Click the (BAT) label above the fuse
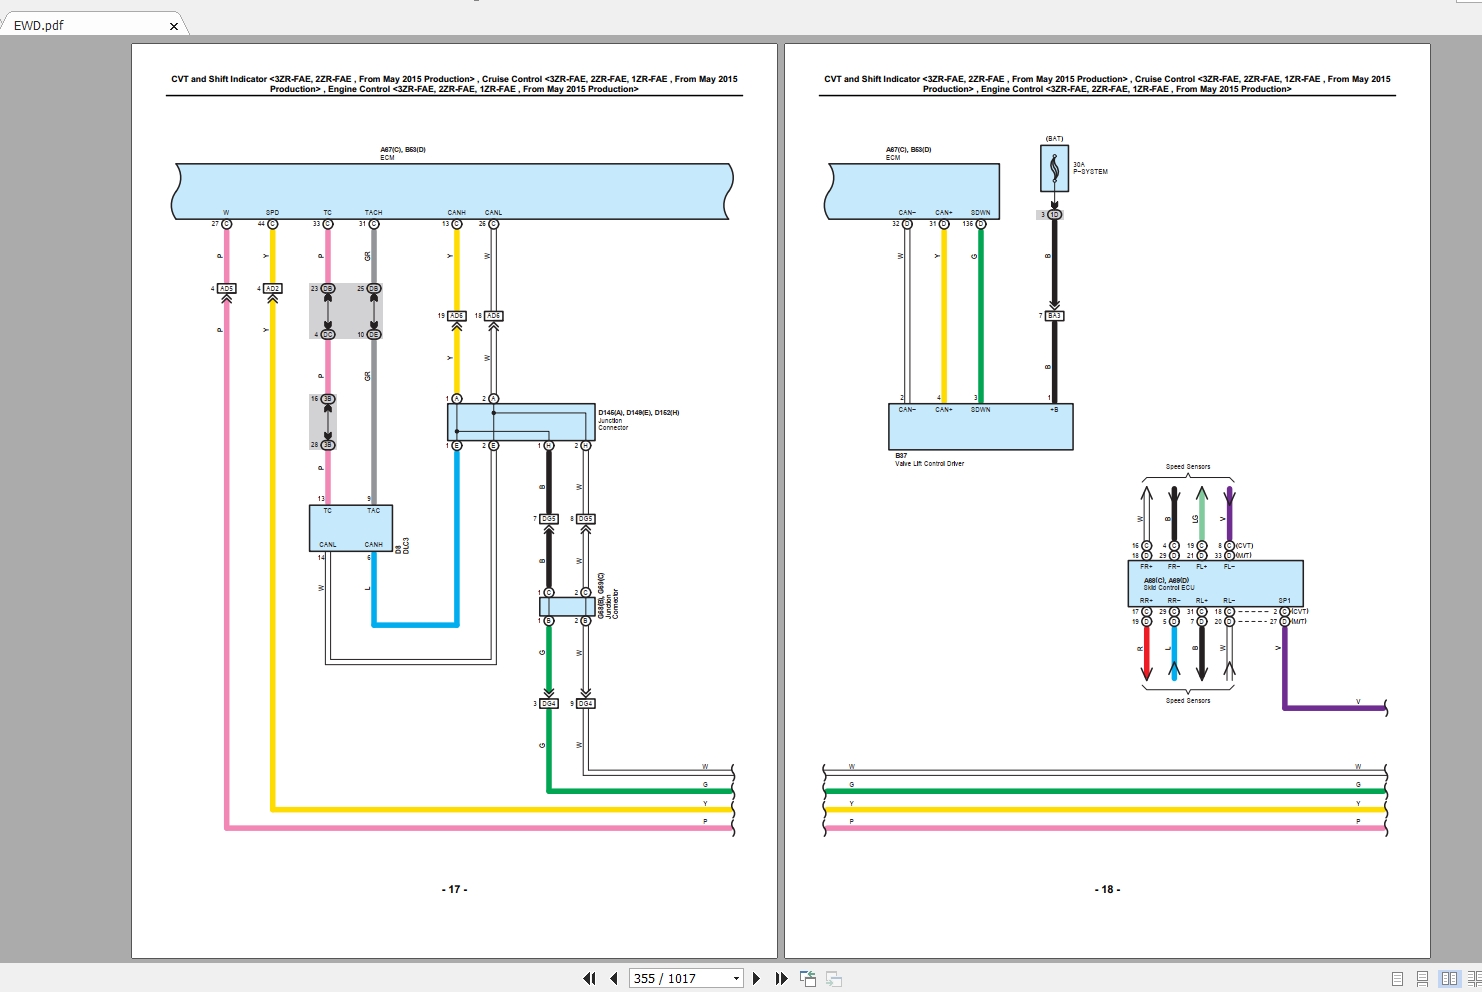The width and height of the screenshot is (1482, 992). (1054, 139)
